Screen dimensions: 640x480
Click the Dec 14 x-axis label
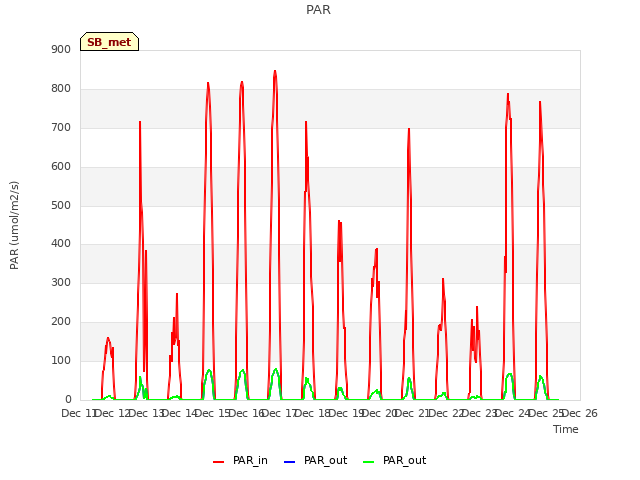pos(180,413)
